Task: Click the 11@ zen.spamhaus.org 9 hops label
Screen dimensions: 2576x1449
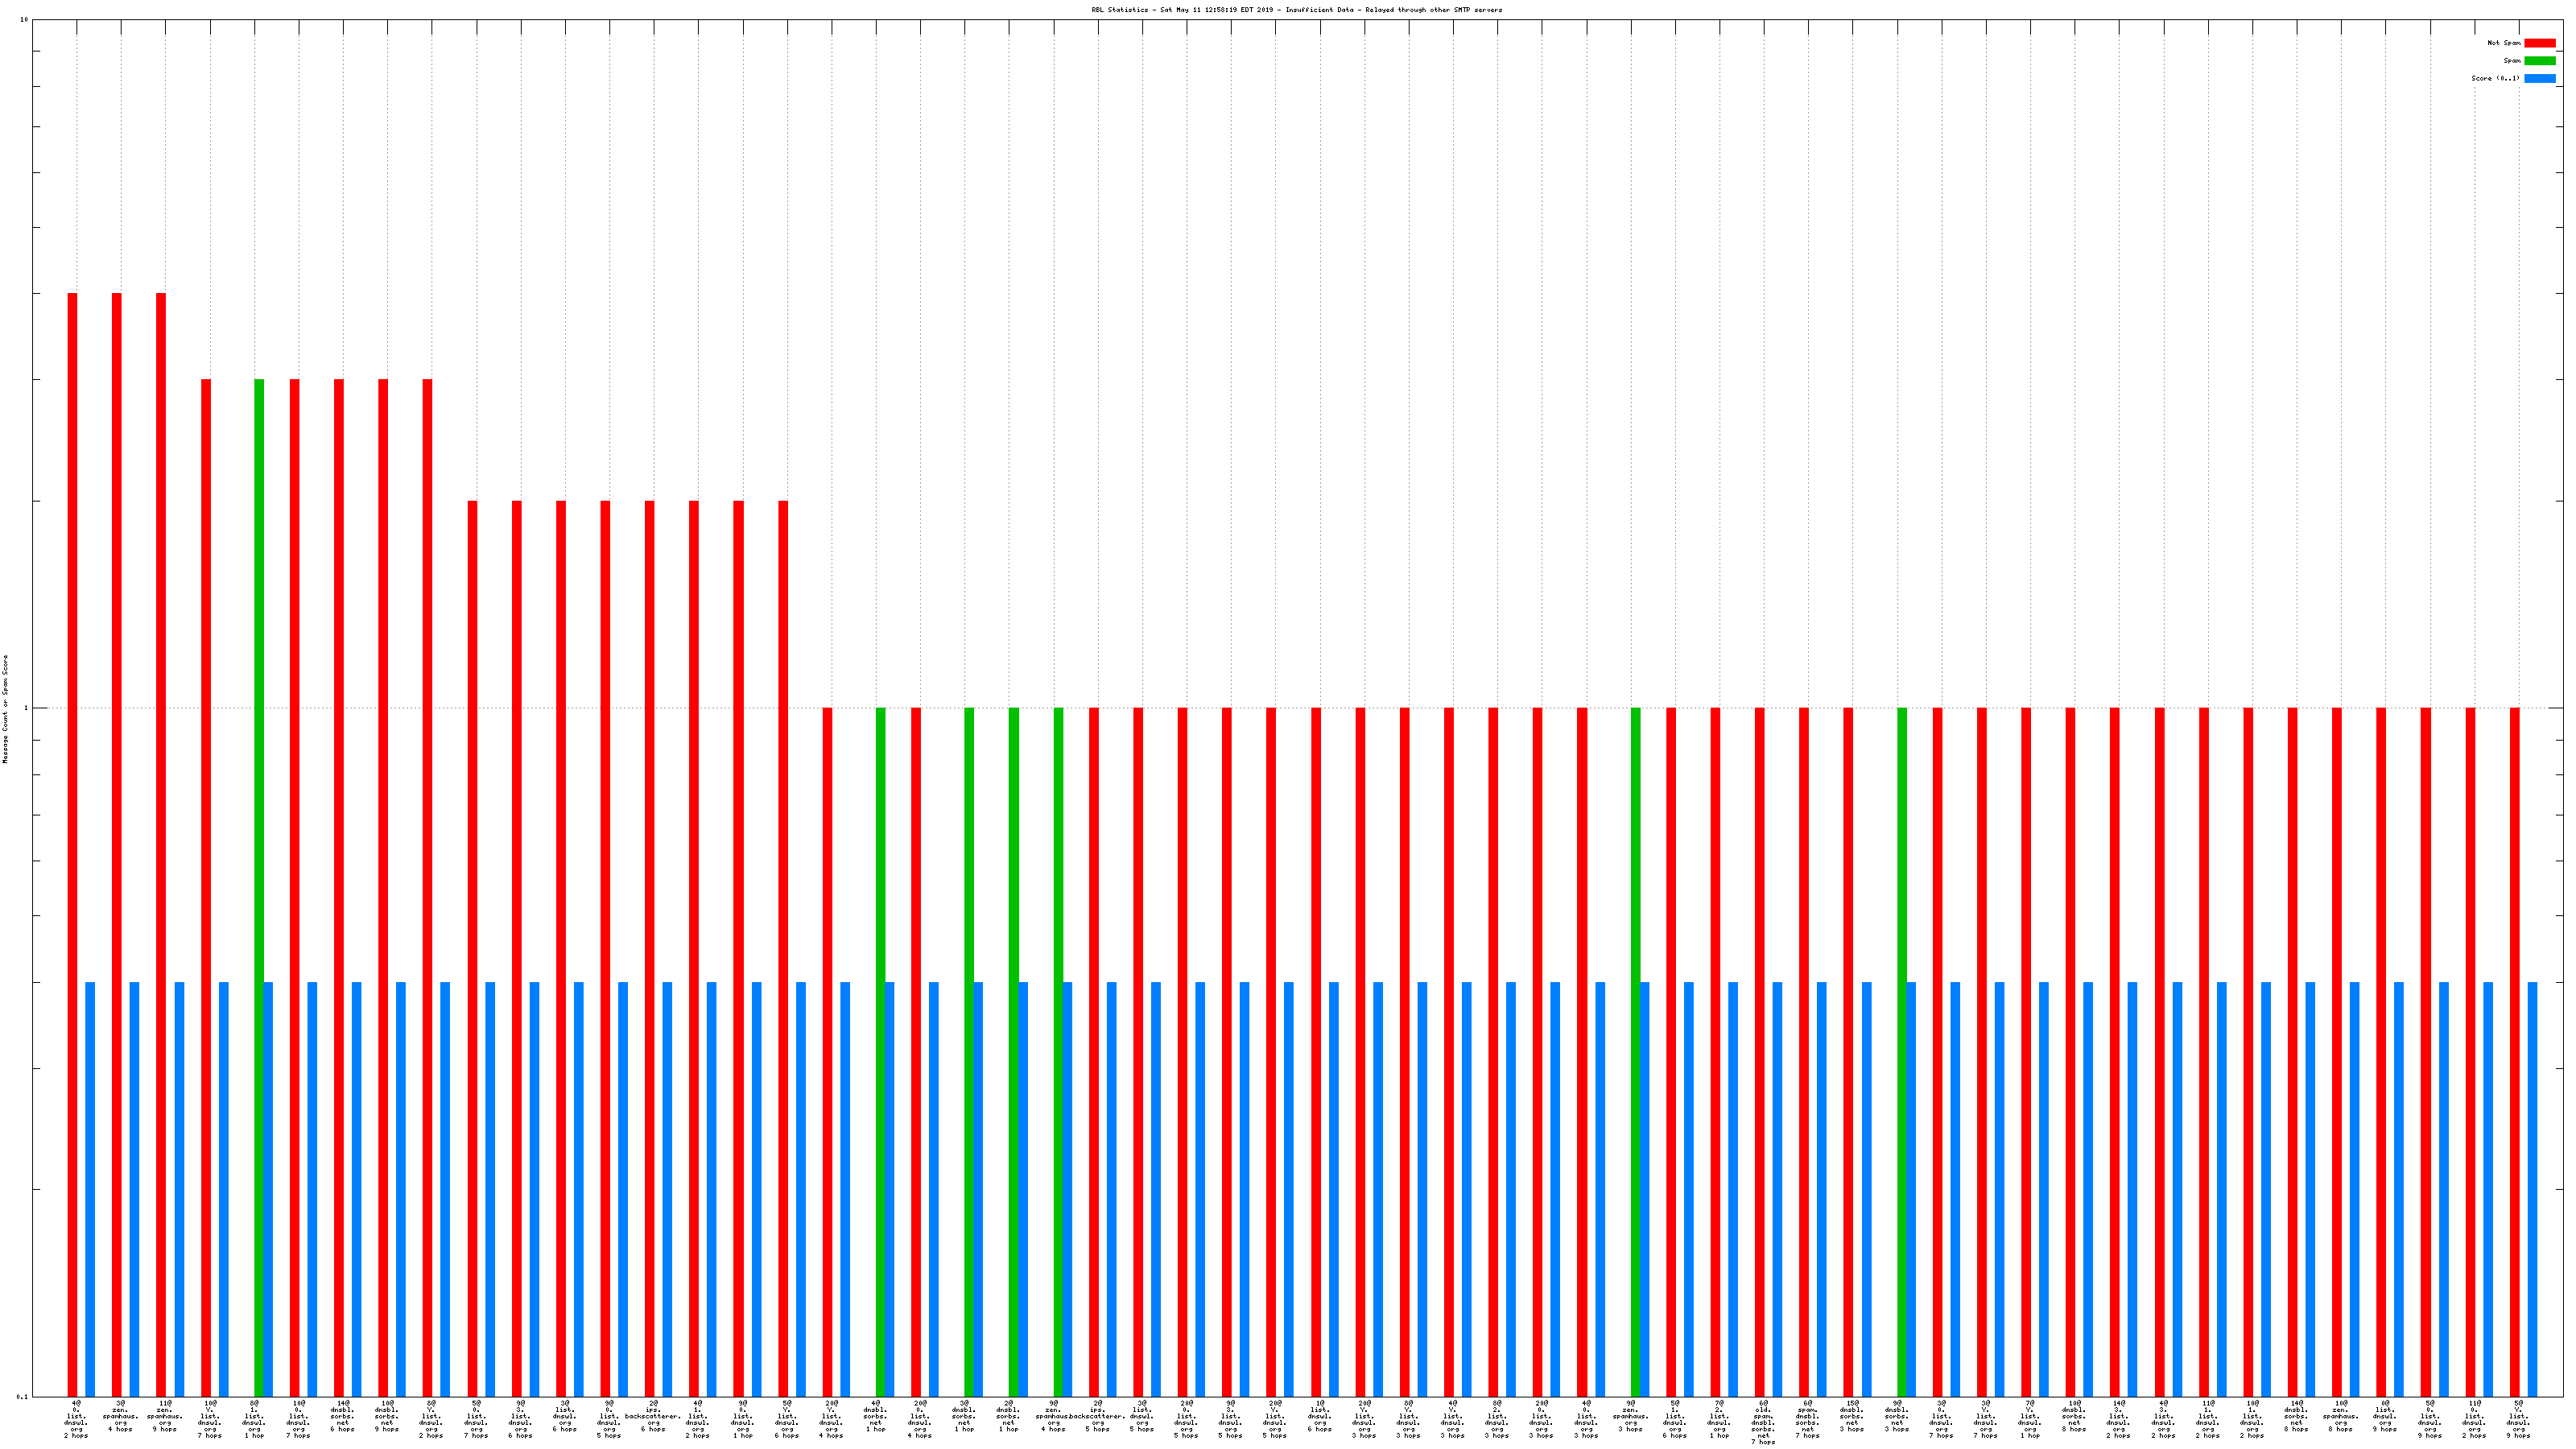Action: pyautogui.click(x=165, y=1416)
